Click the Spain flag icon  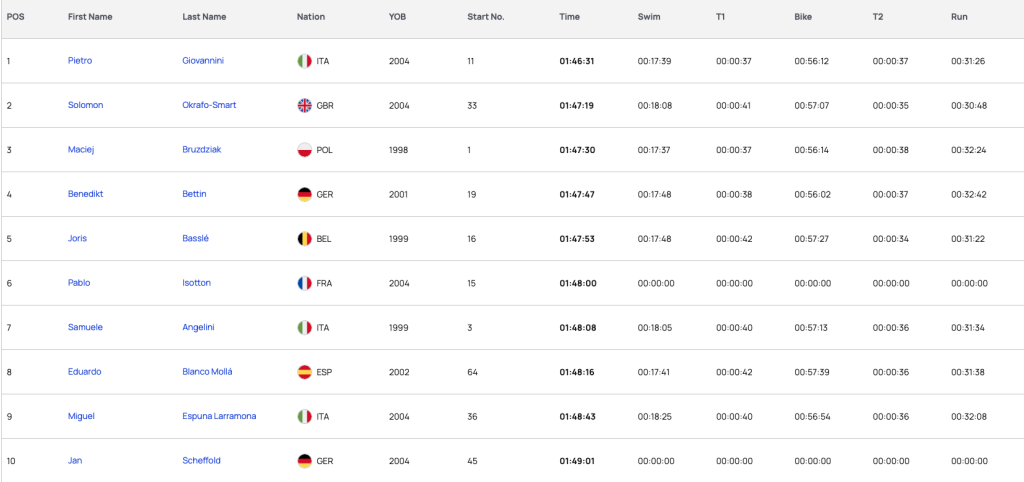coord(304,372)
